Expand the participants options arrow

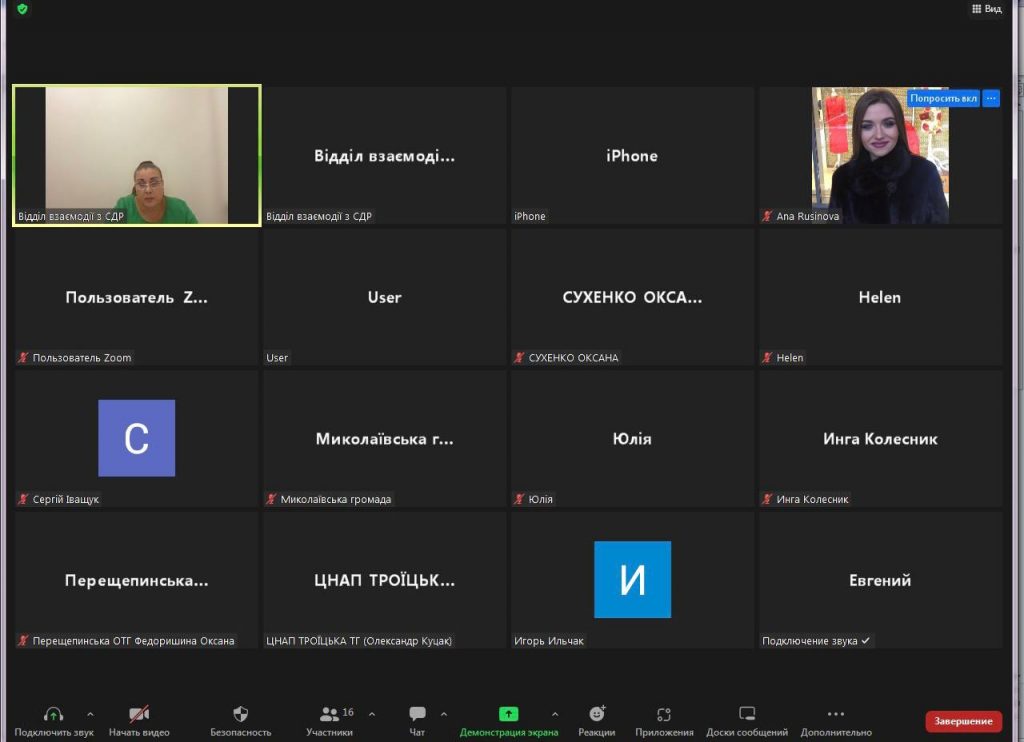click(372, 714)
